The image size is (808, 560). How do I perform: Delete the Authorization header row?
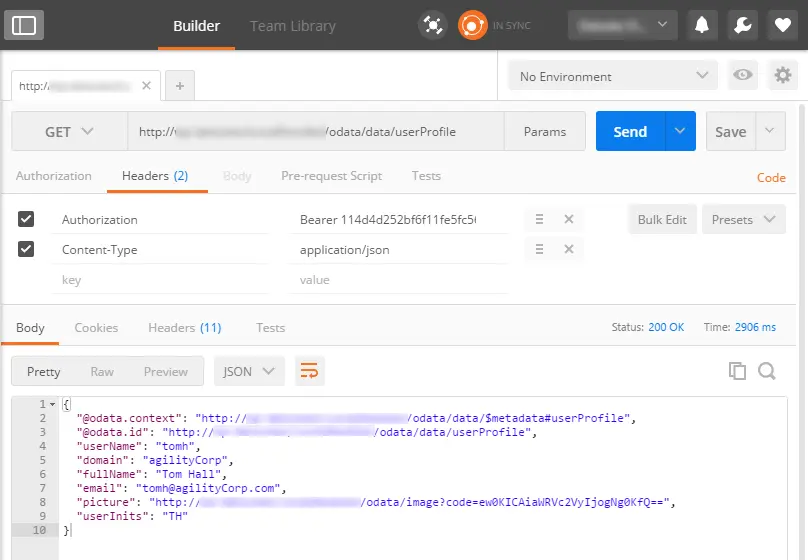(x=568, y=219)
